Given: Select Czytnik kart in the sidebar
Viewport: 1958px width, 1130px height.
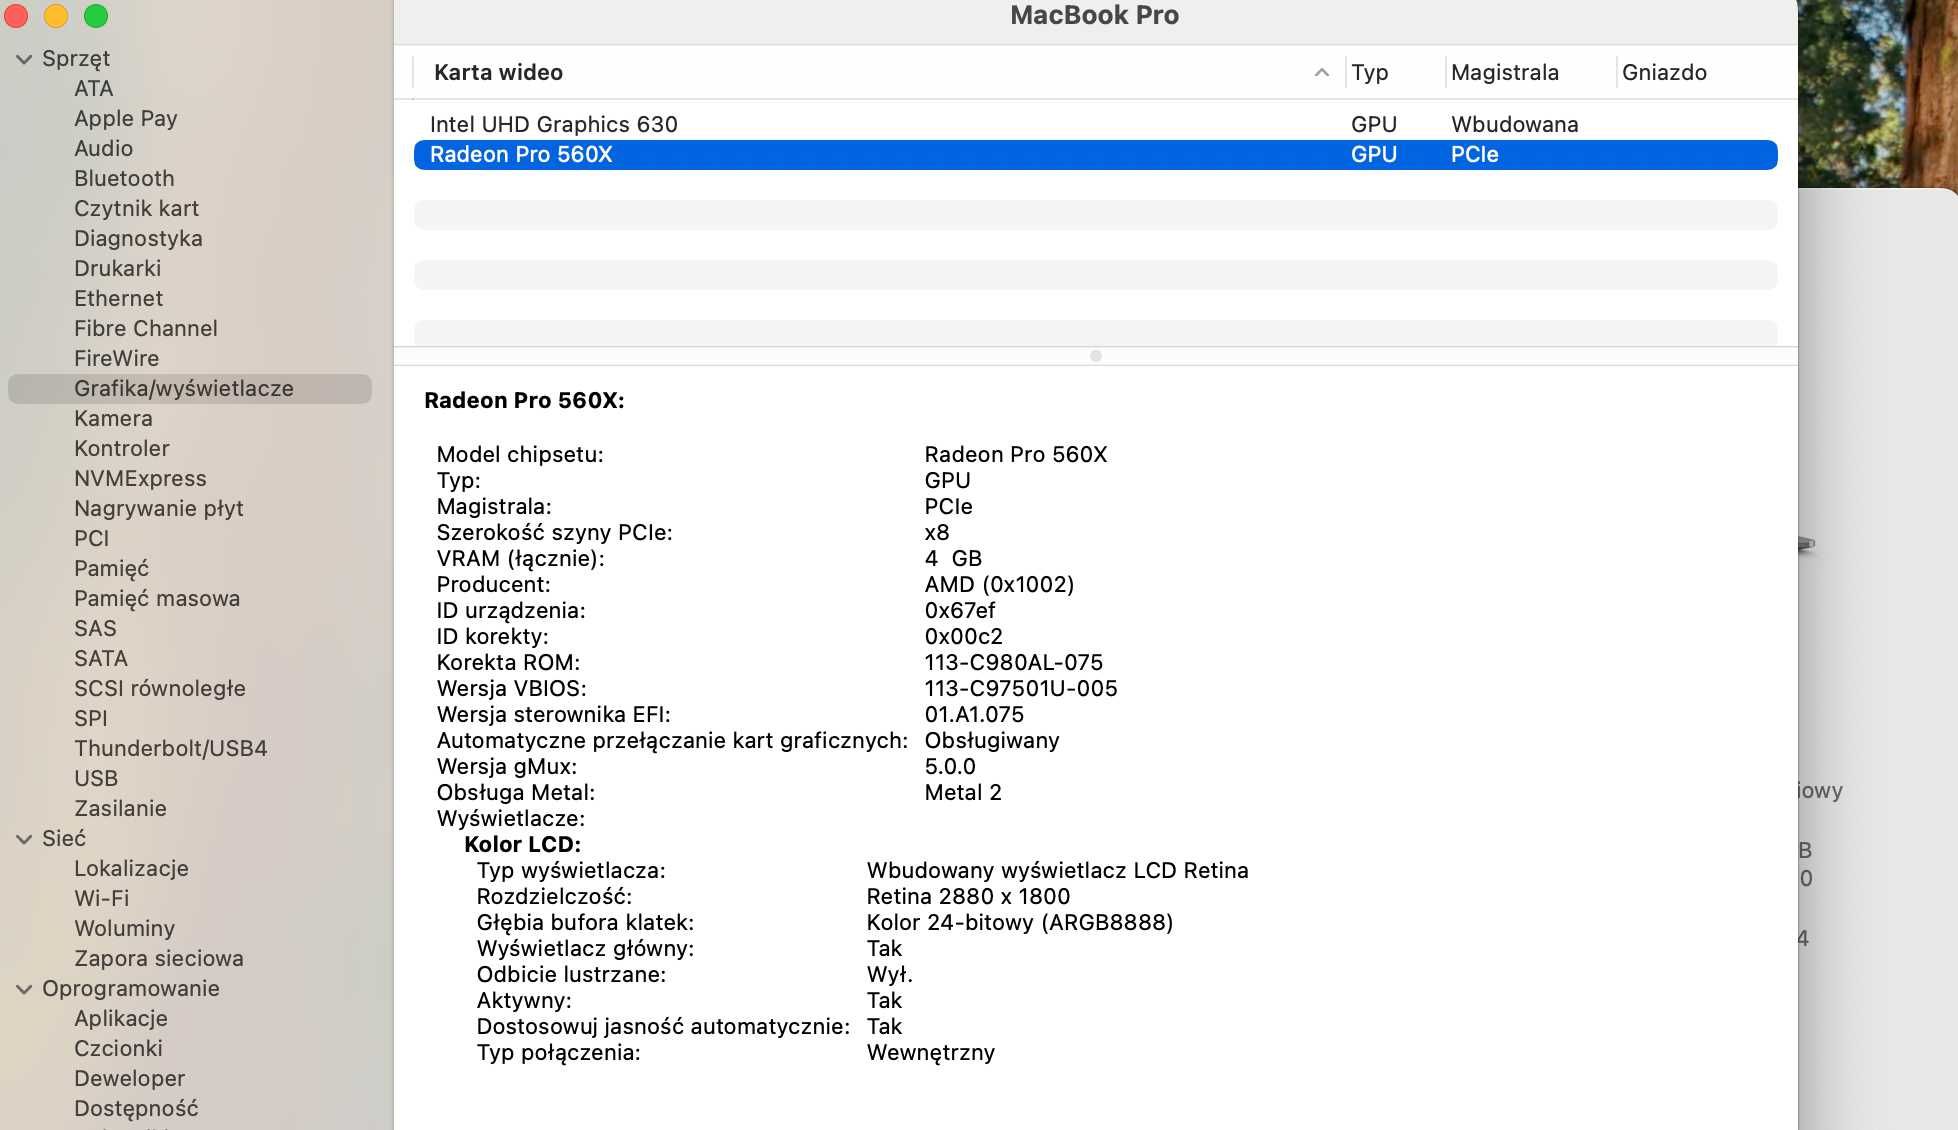Looking at the screenshot, I should coord(136,208).
